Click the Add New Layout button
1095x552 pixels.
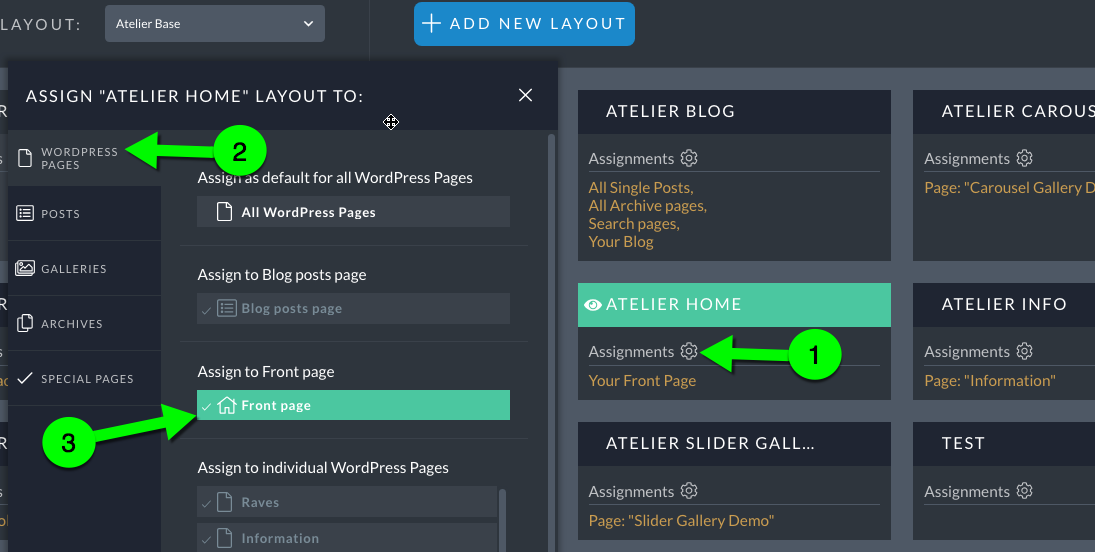pos(524,24)
